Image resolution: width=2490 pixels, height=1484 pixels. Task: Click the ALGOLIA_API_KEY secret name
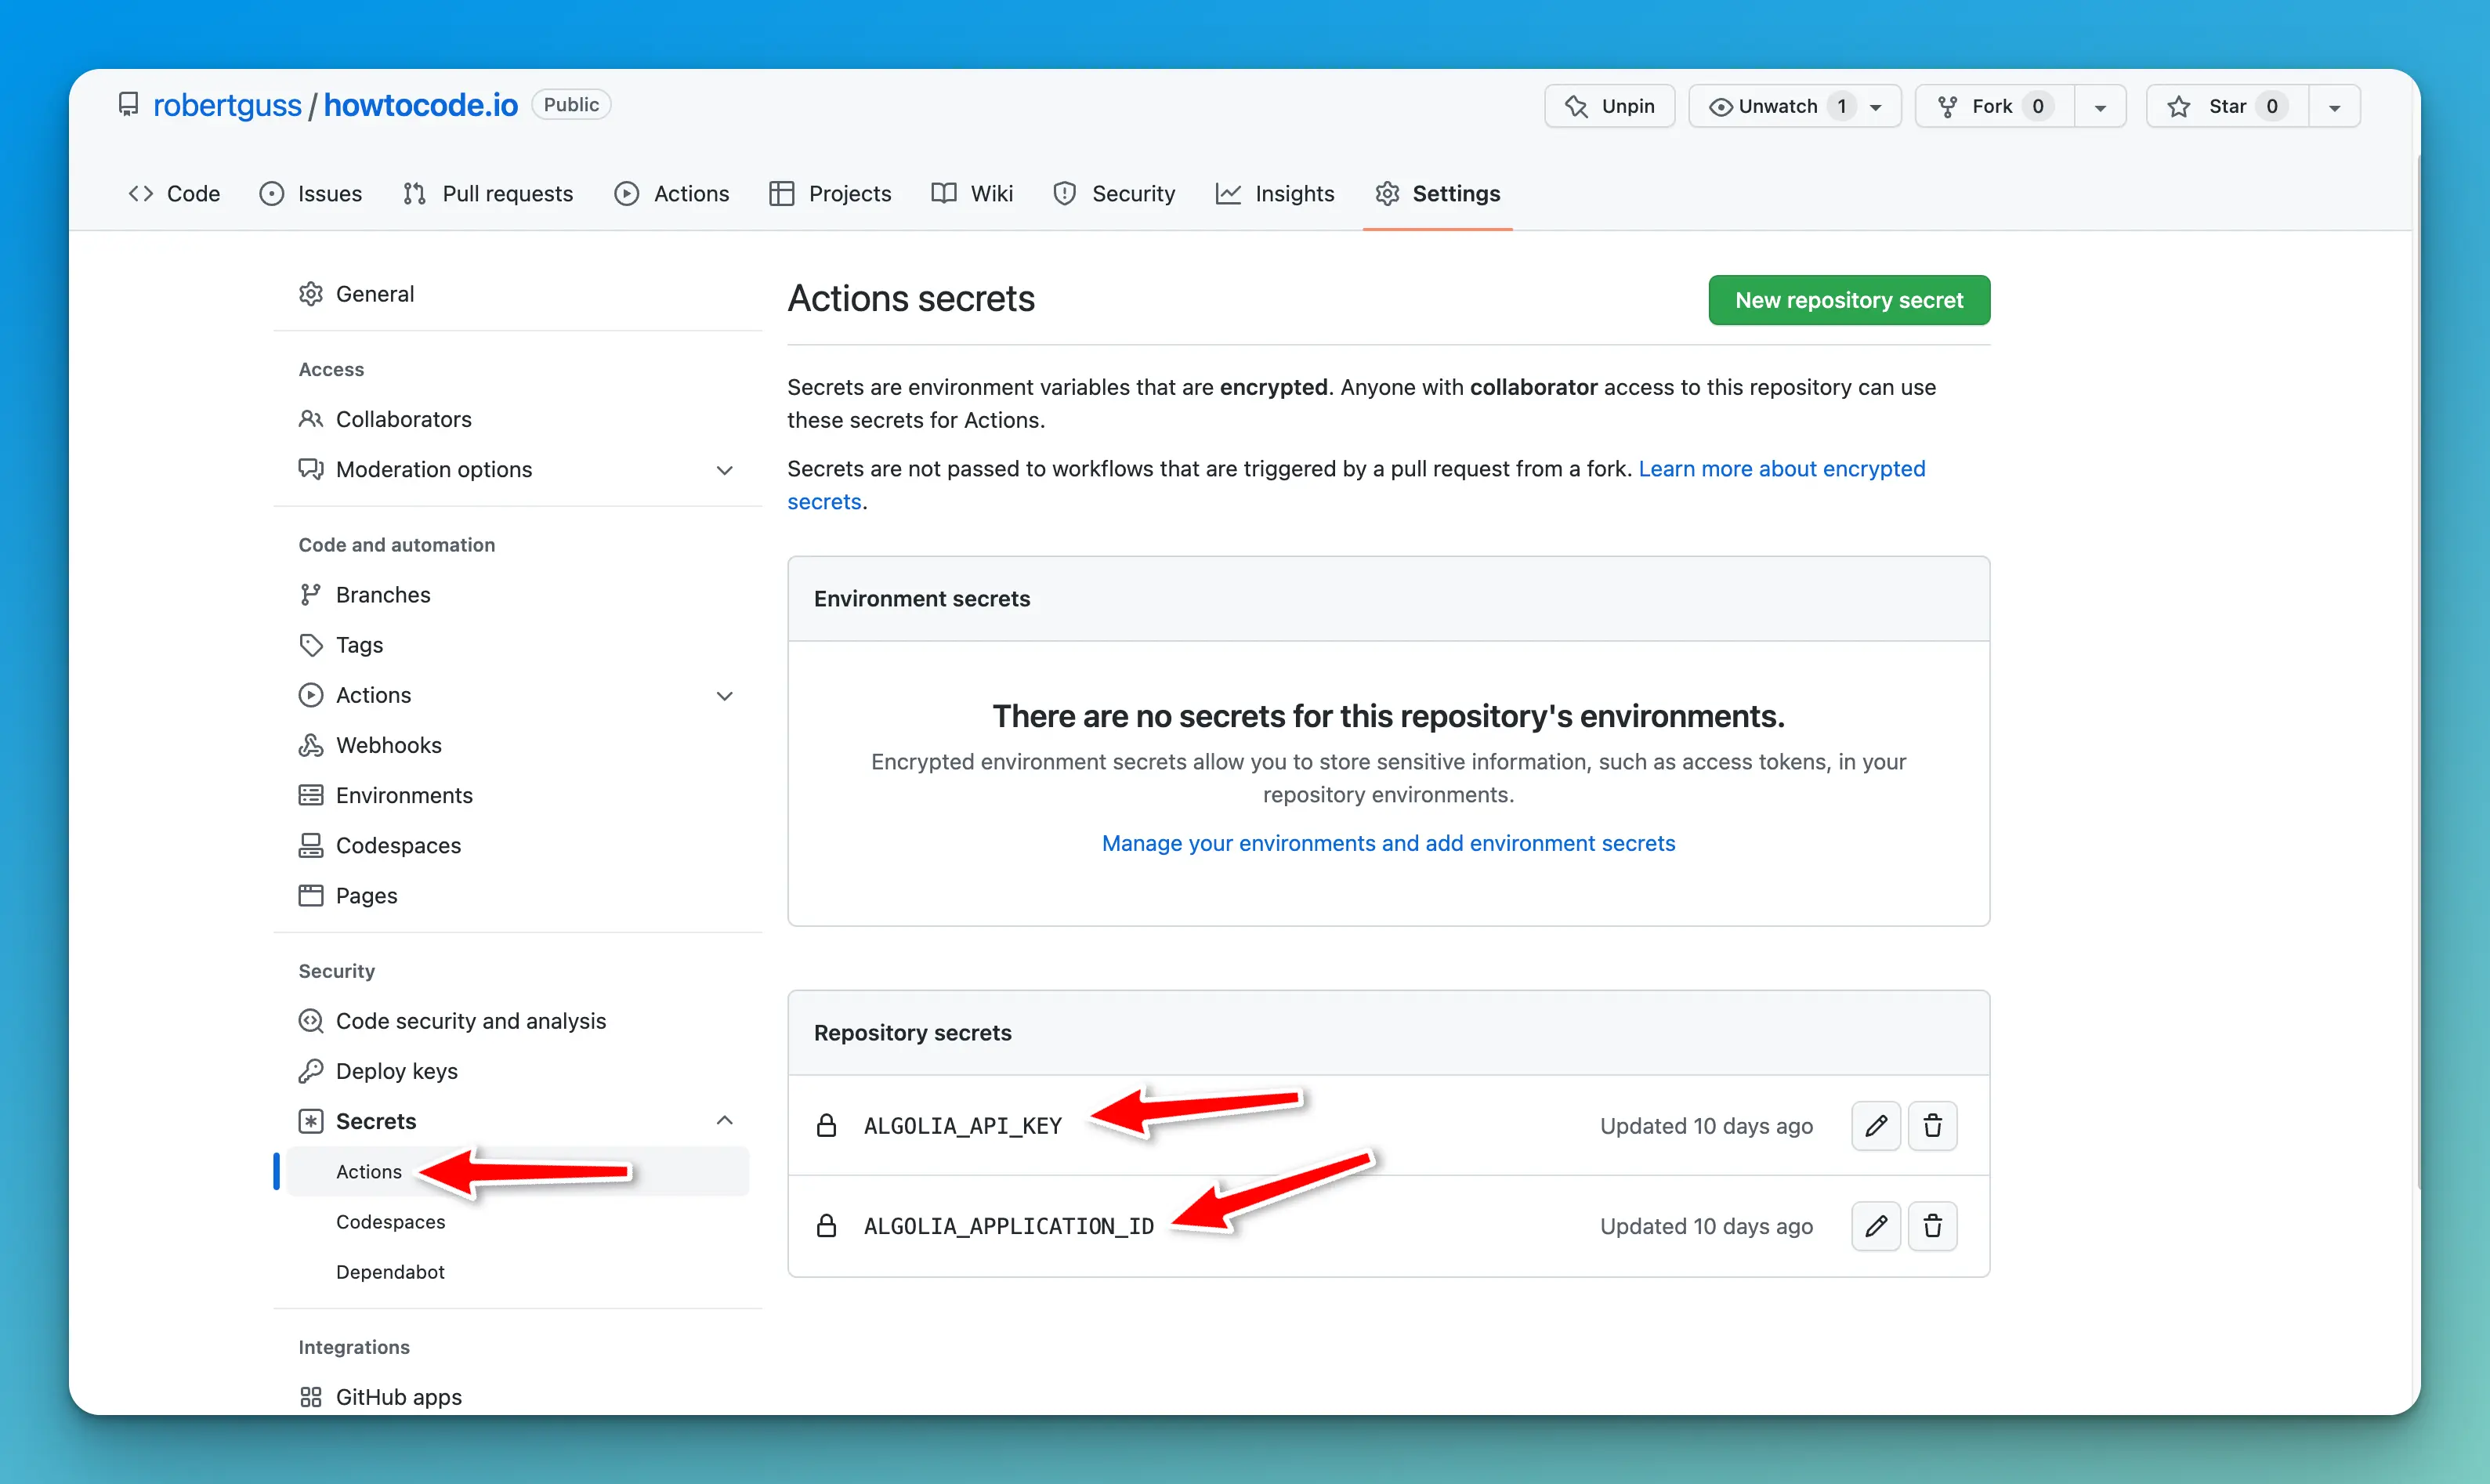click(963, 1126)
